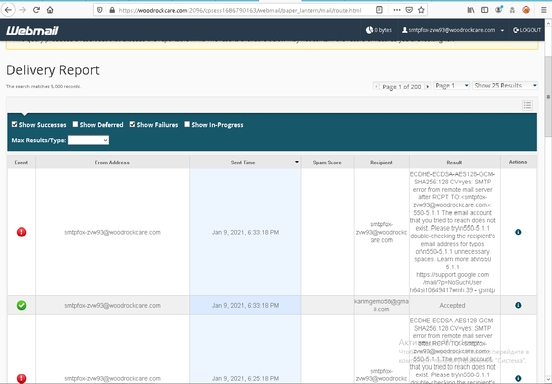This screenshot has width=552, height=384.
Task: Click the Delivery Report heading
Action: [53, 70]
